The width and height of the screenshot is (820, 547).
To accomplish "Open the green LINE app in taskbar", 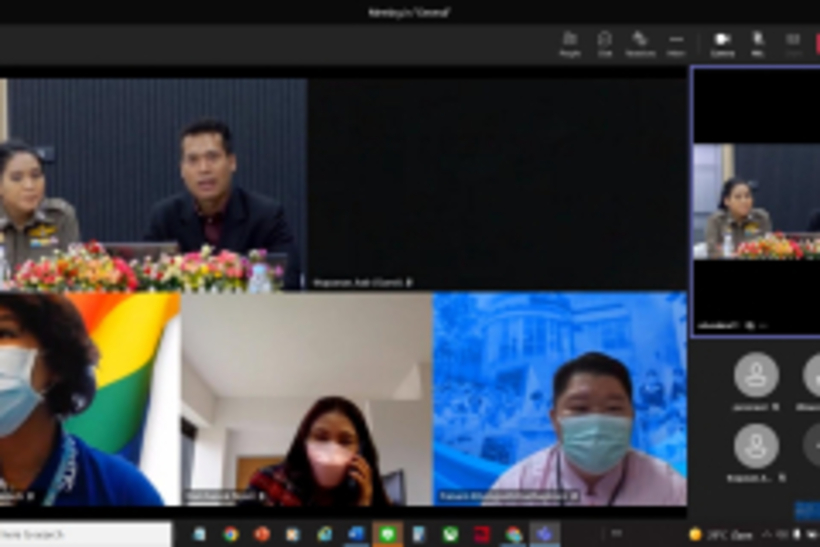I will tap(388, 534).
